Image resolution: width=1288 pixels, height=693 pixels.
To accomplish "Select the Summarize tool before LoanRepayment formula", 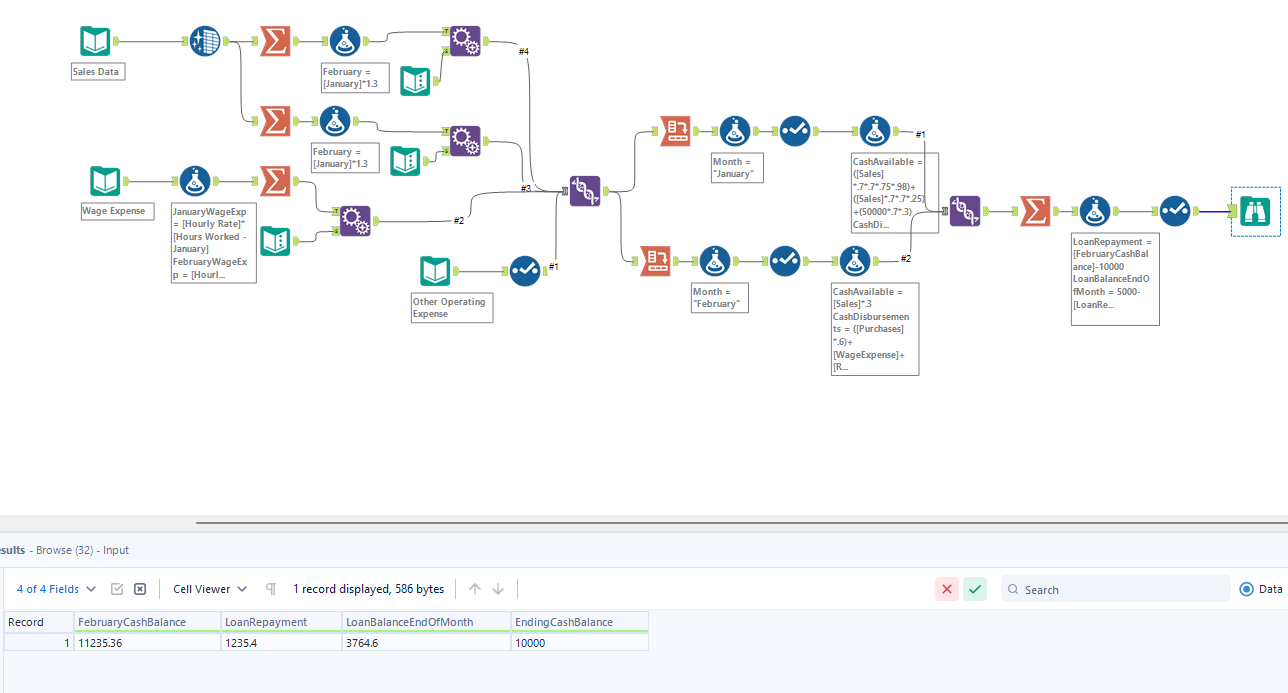I will [1035, 211].
